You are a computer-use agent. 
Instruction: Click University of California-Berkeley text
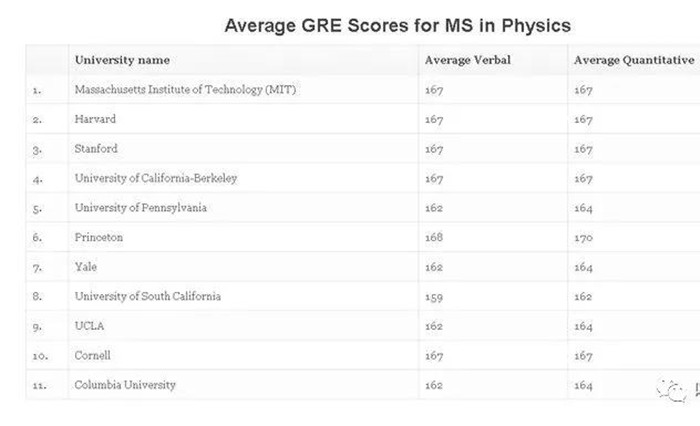156,178
